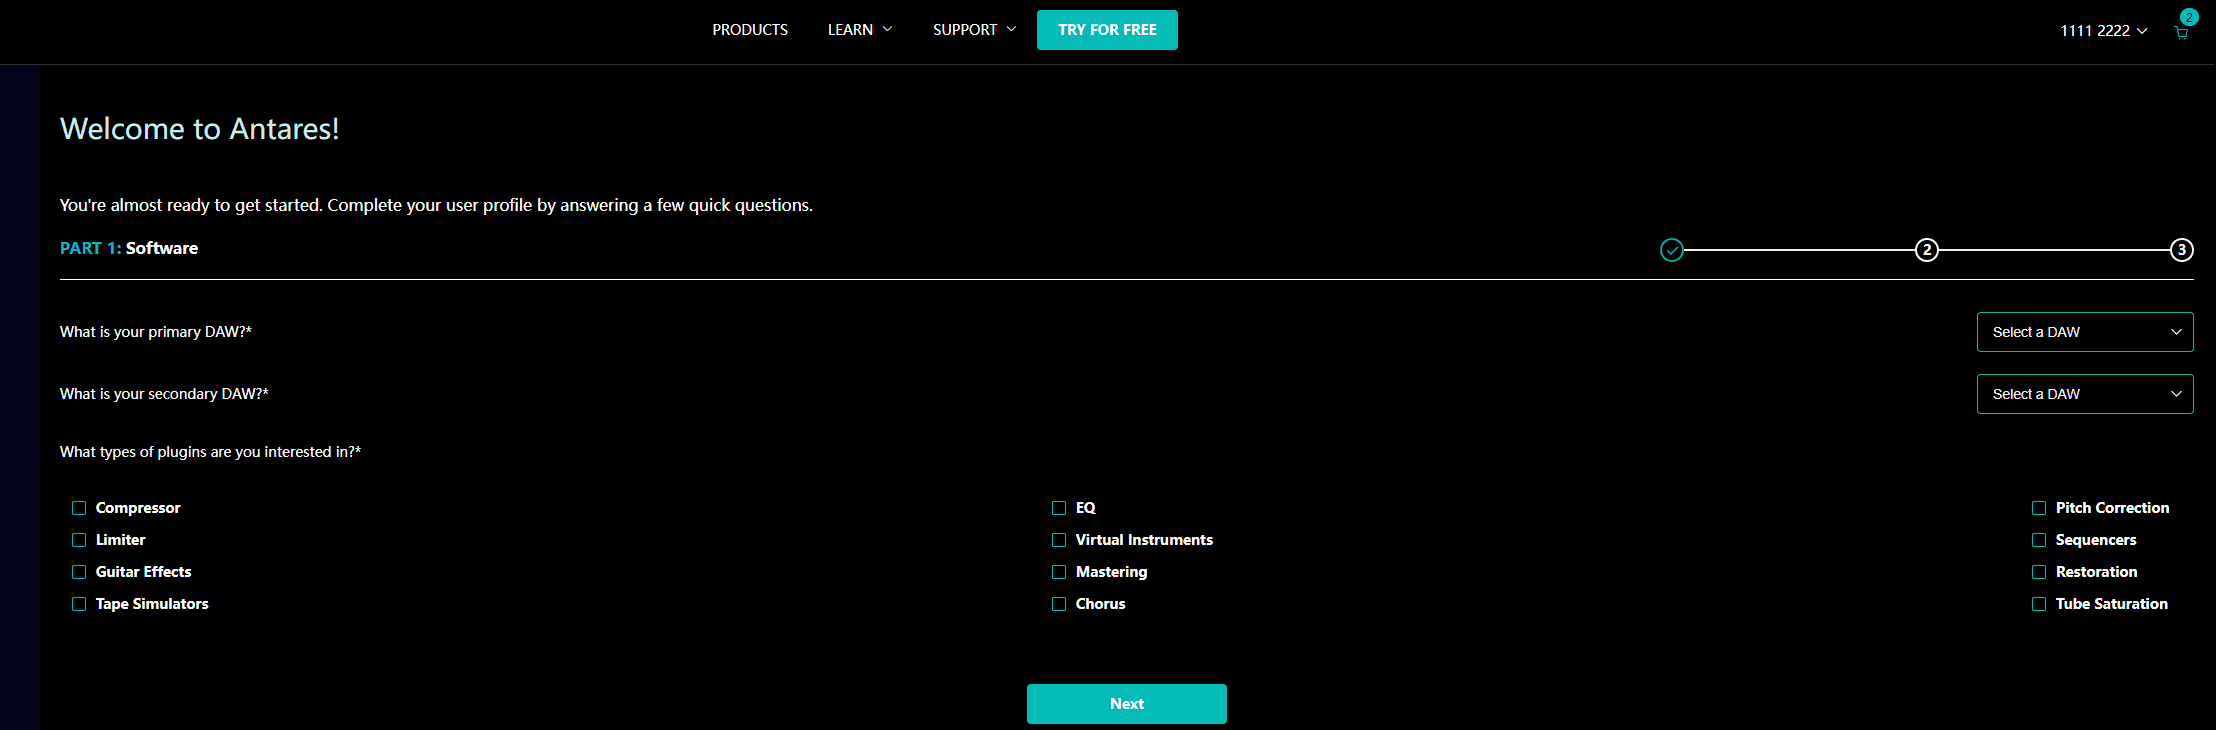The height and width of the screenshot is (730, 2216).
Task: Toggle the Virtual Instruments checkbox
Action: (1059, 540)
